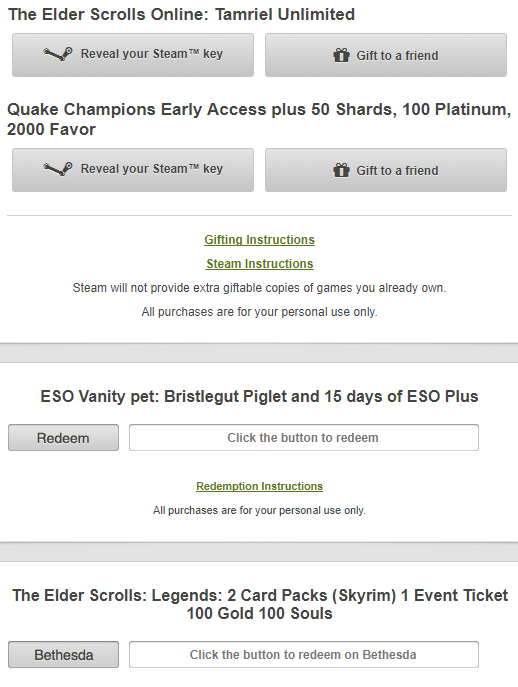Screen dimensions: 518x687
Task: Click the Steam logo icon for Quake Champions
Action: click(x=58, y=169)
